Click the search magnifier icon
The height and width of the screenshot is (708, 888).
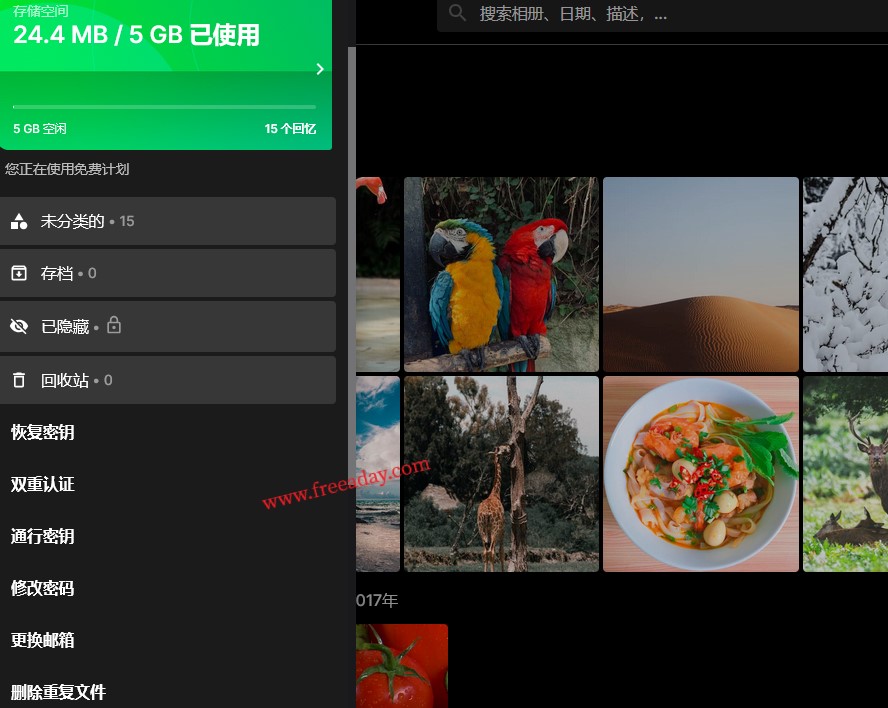pos(458,14)
